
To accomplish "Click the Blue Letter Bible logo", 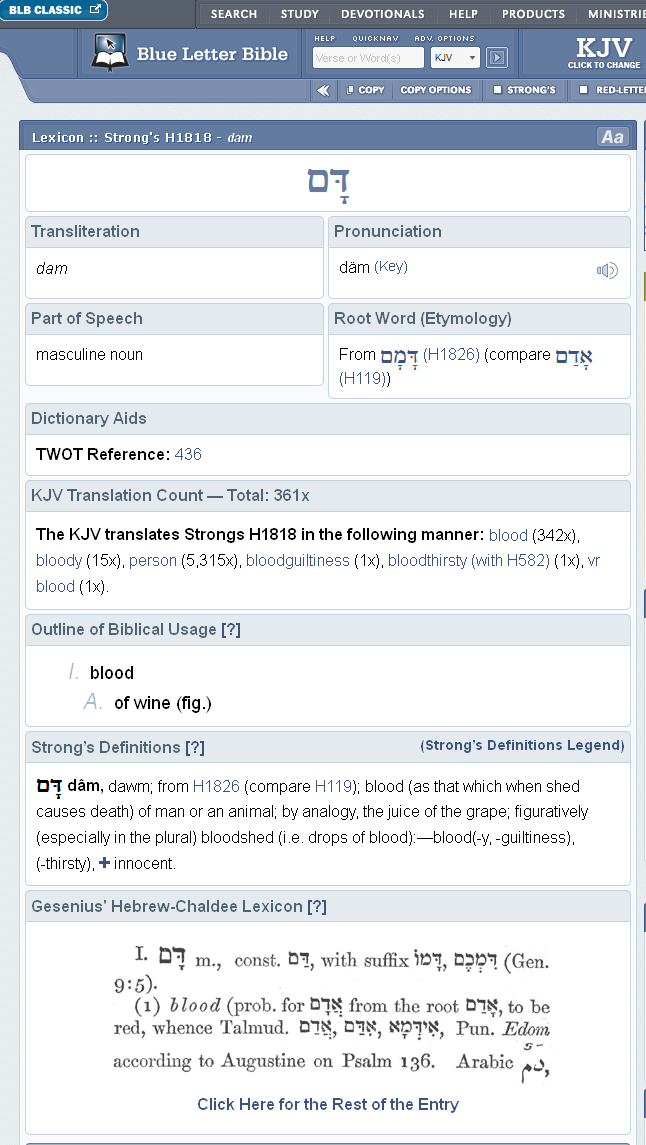I will (190, 54).
